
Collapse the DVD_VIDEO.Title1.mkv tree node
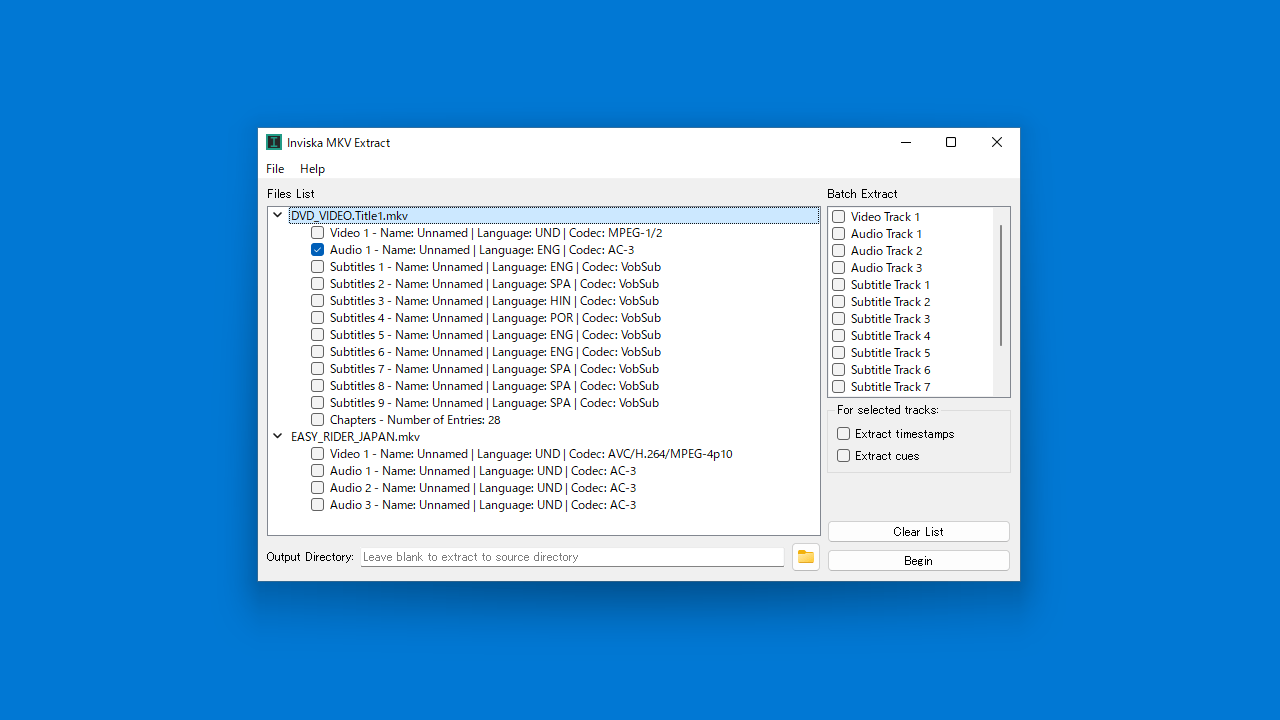point(278,215)
